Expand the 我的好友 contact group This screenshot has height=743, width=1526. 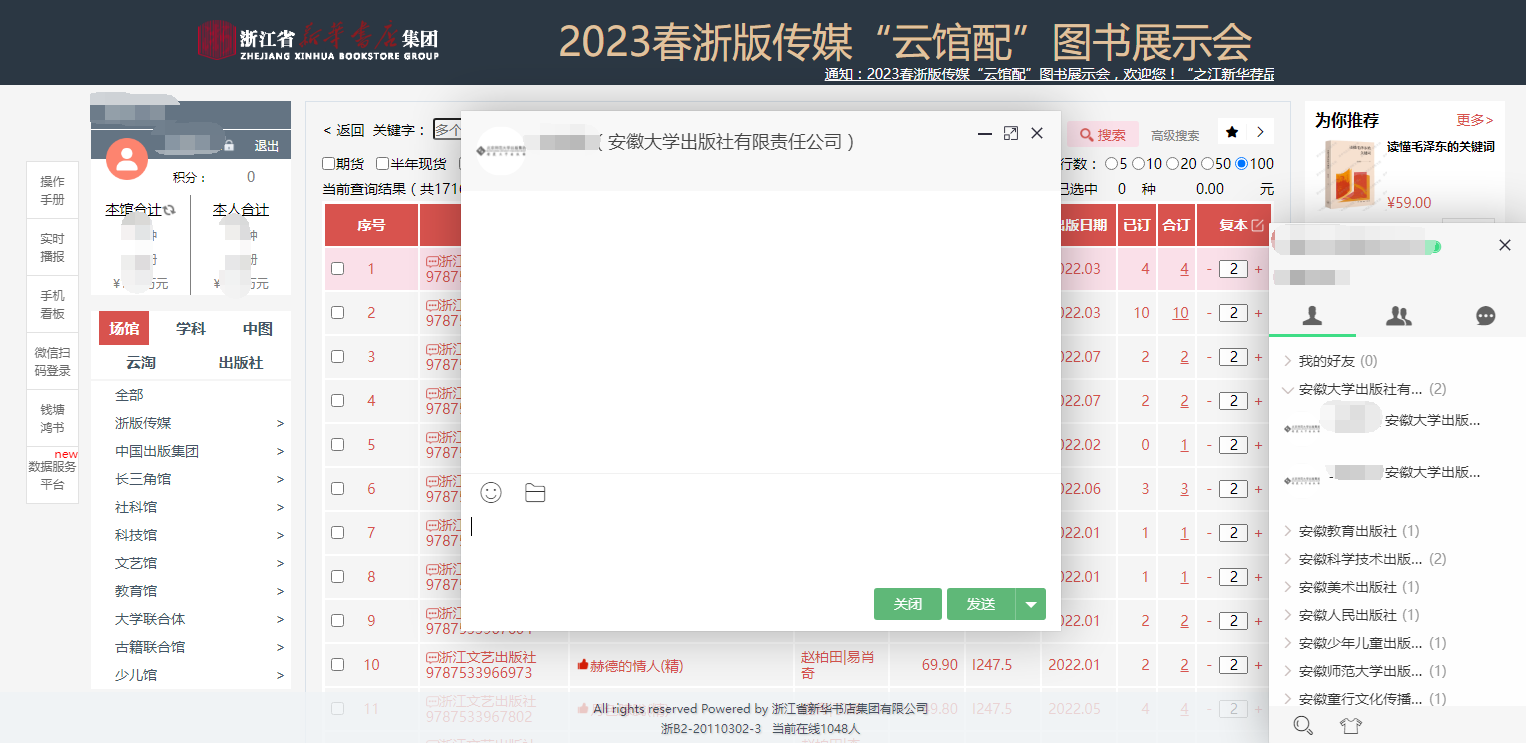1288,361
